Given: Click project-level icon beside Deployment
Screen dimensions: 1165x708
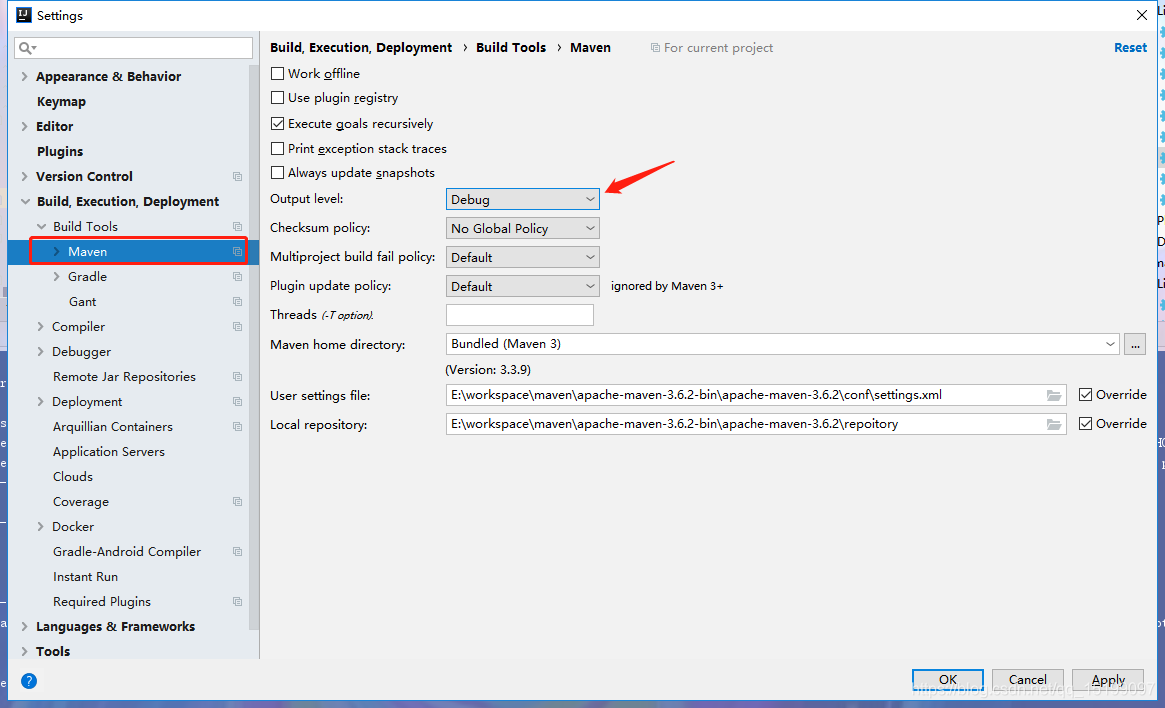Looking at the screenshot, I should 238,402.
